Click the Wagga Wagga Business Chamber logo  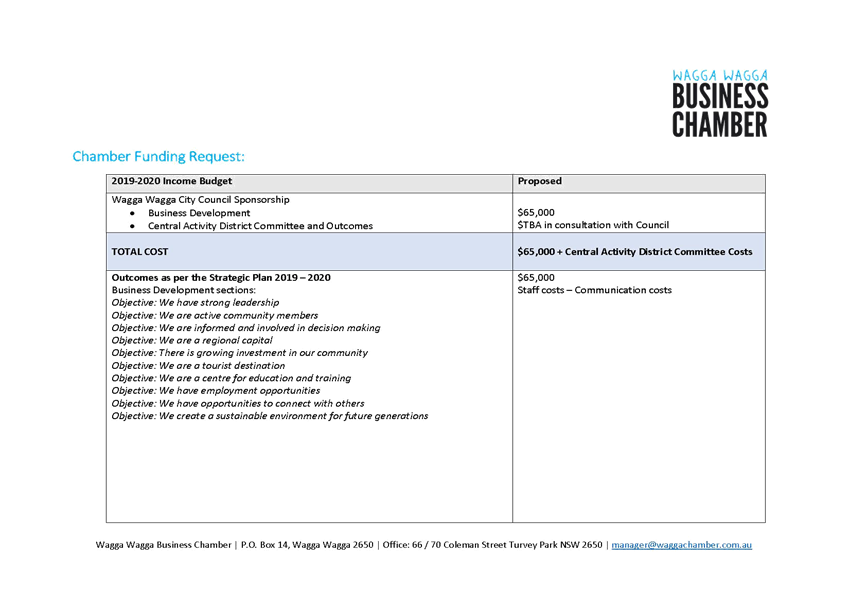click(720, 103)
